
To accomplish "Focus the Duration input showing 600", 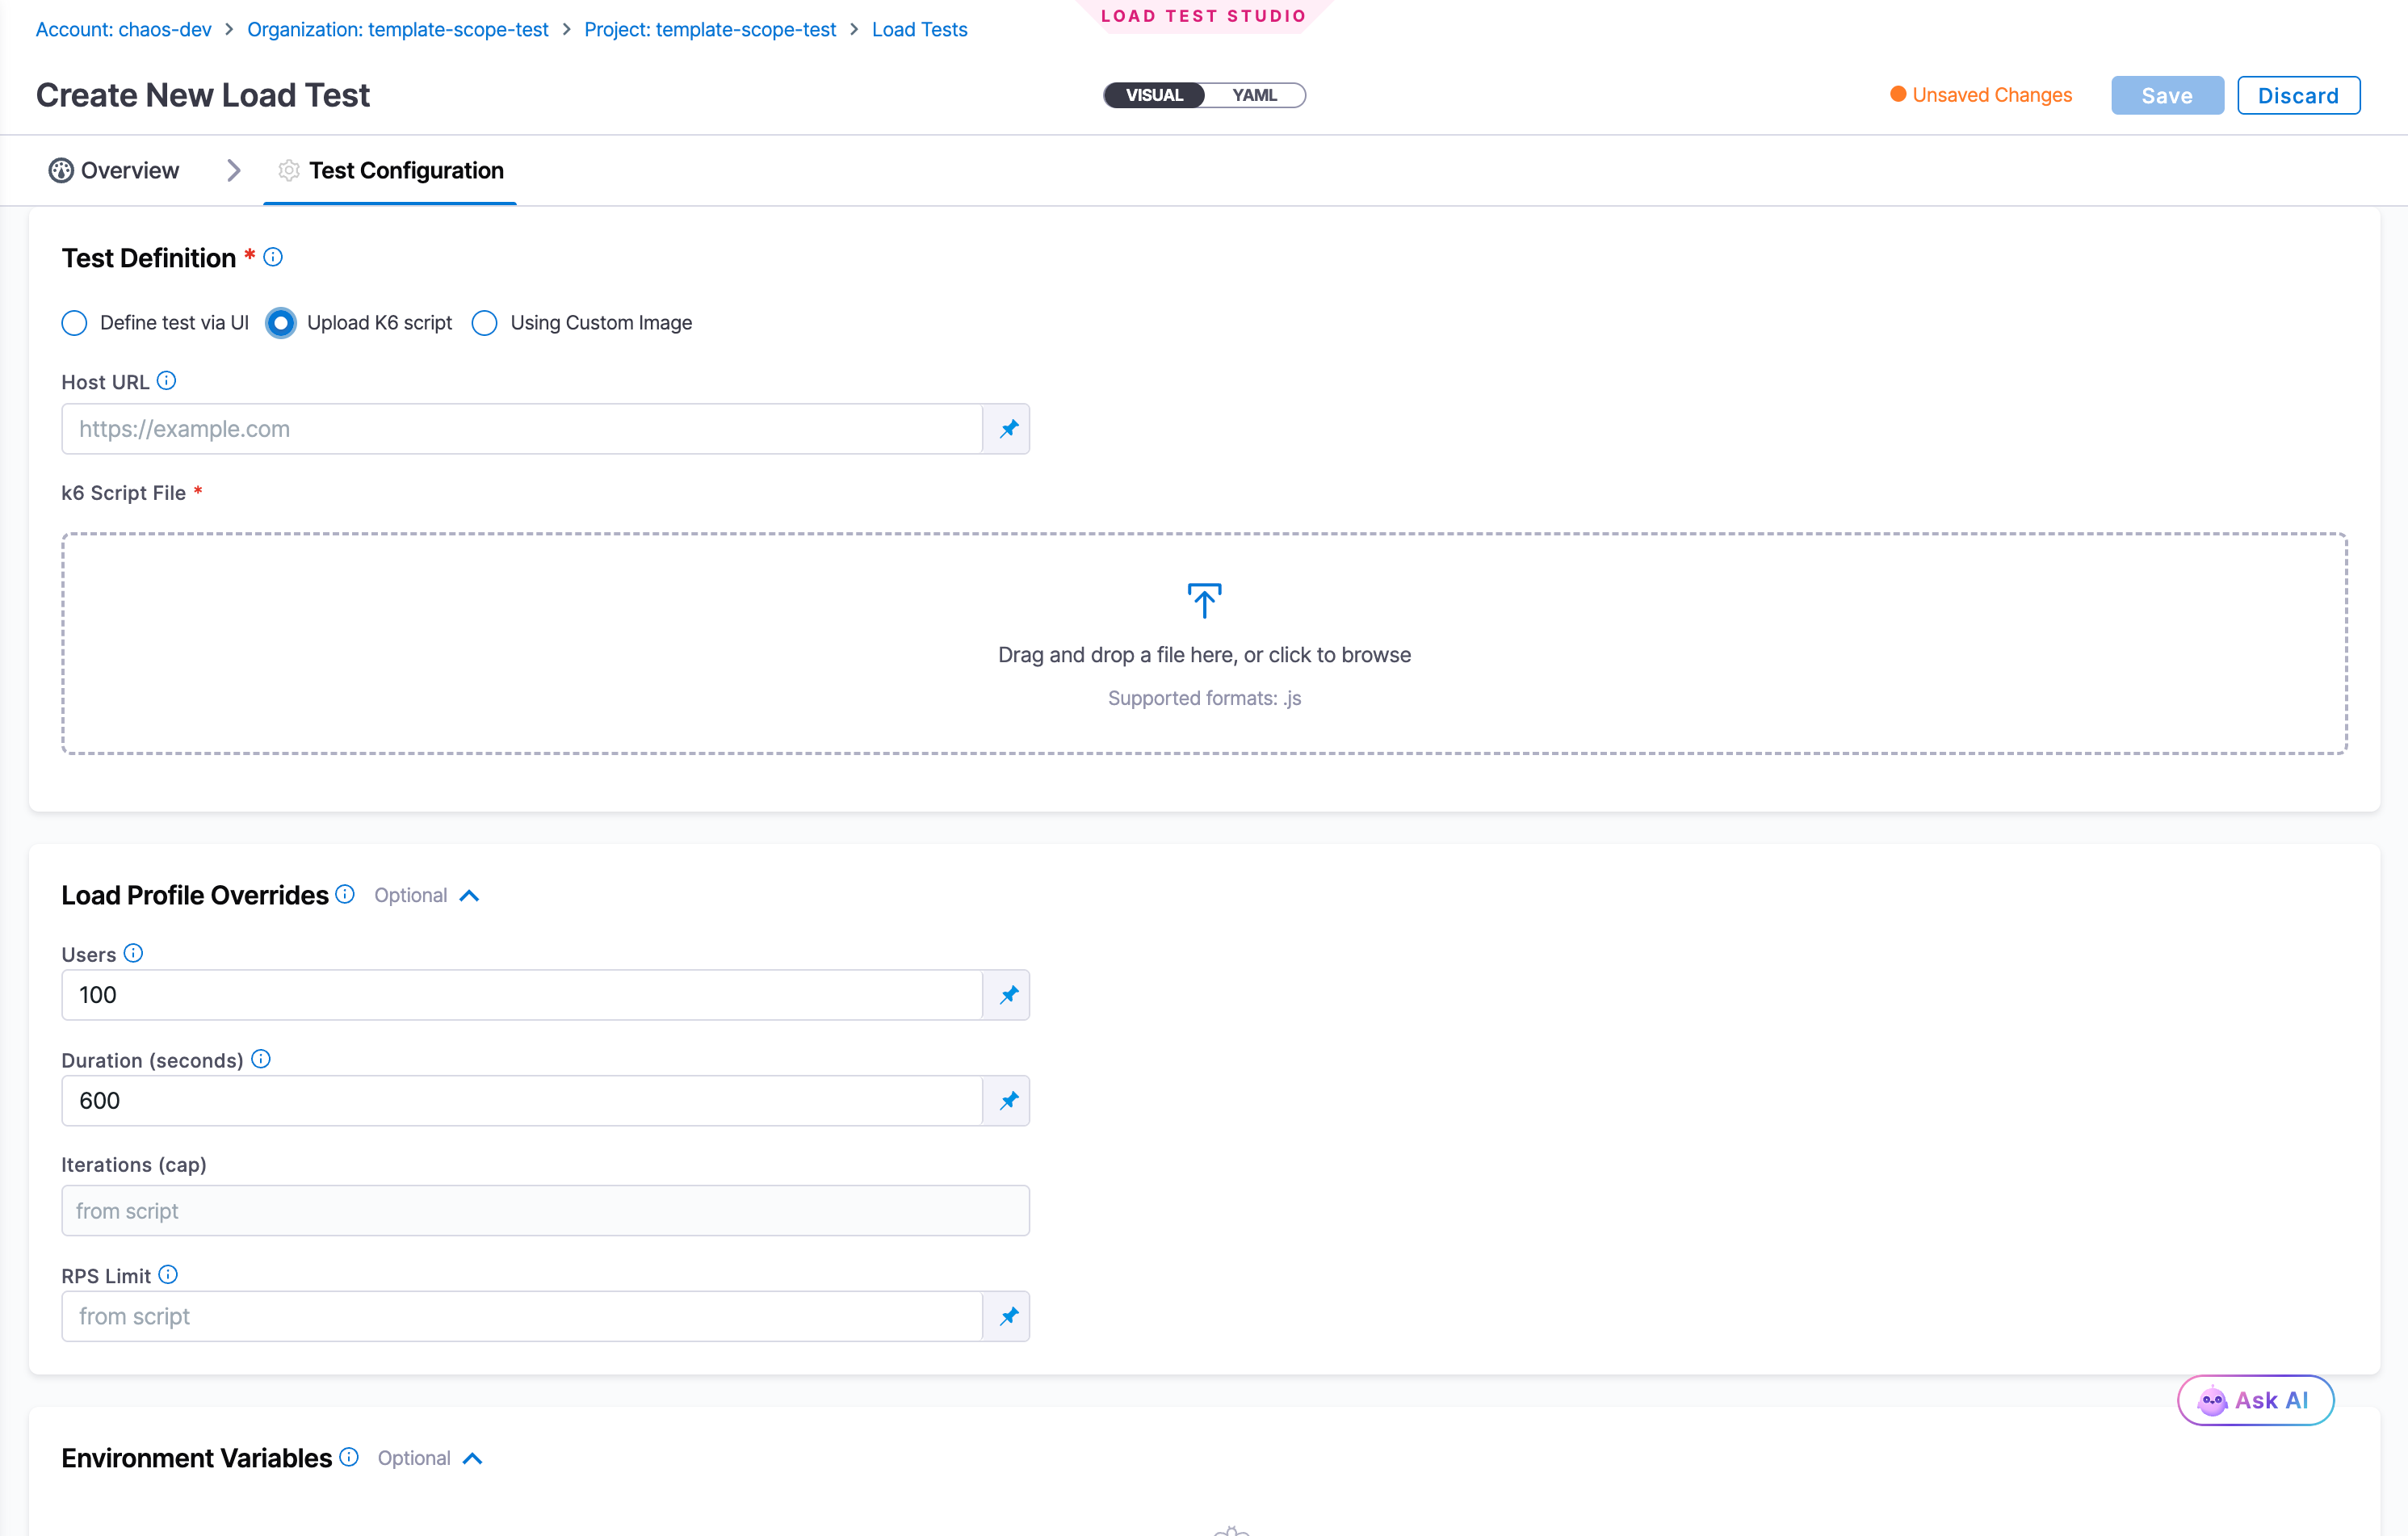I will tap(522, 1101).
